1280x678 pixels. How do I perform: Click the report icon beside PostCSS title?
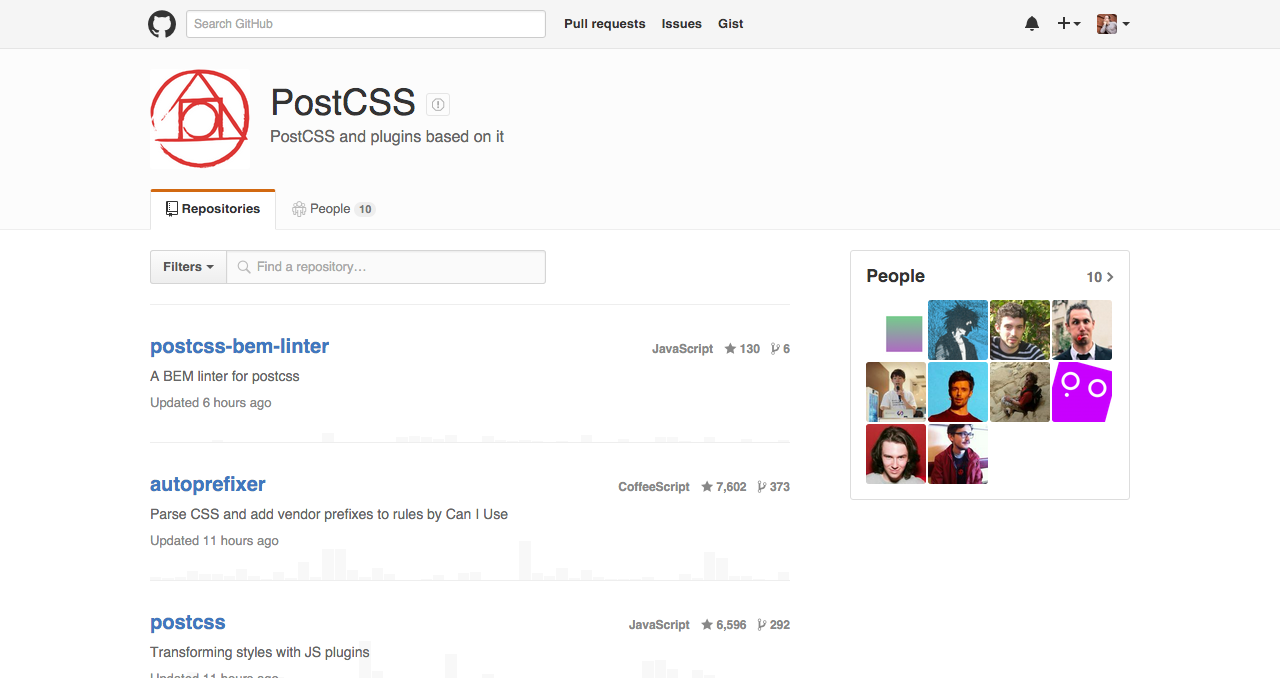pyautogui.click(x=438, y=104)
